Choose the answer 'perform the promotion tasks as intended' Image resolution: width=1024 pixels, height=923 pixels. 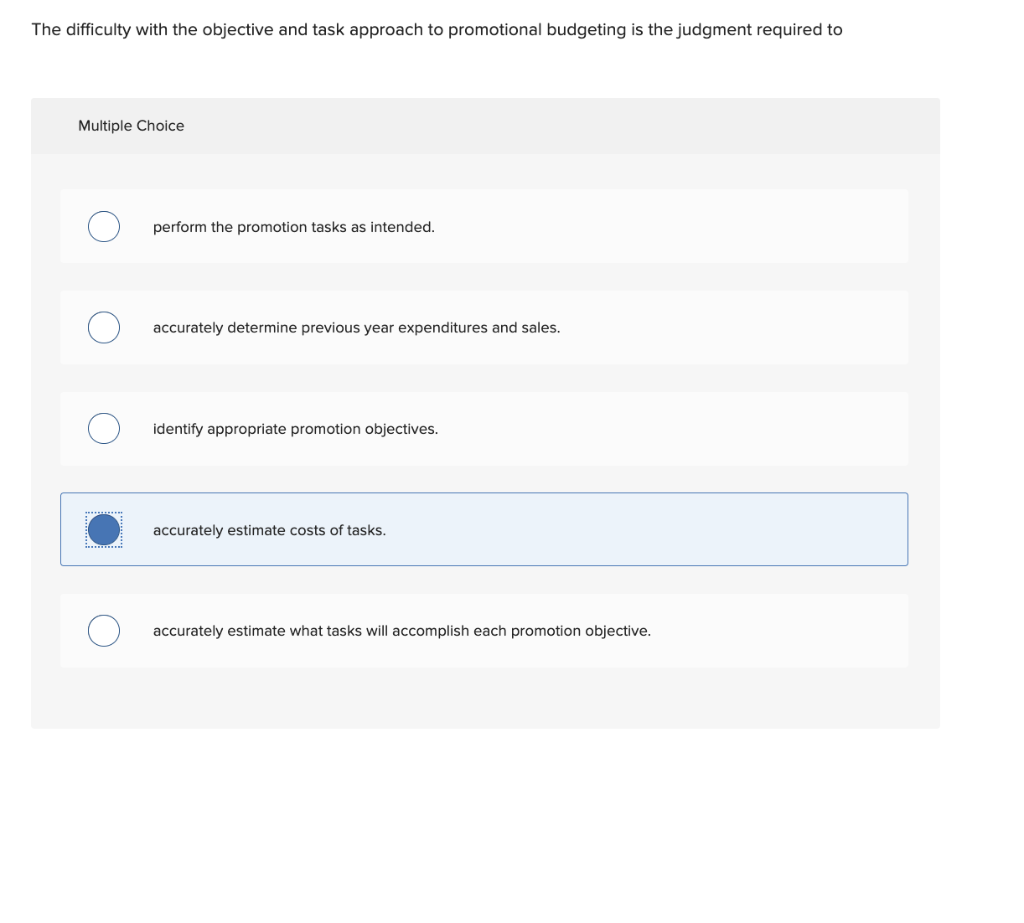[293, 227]
